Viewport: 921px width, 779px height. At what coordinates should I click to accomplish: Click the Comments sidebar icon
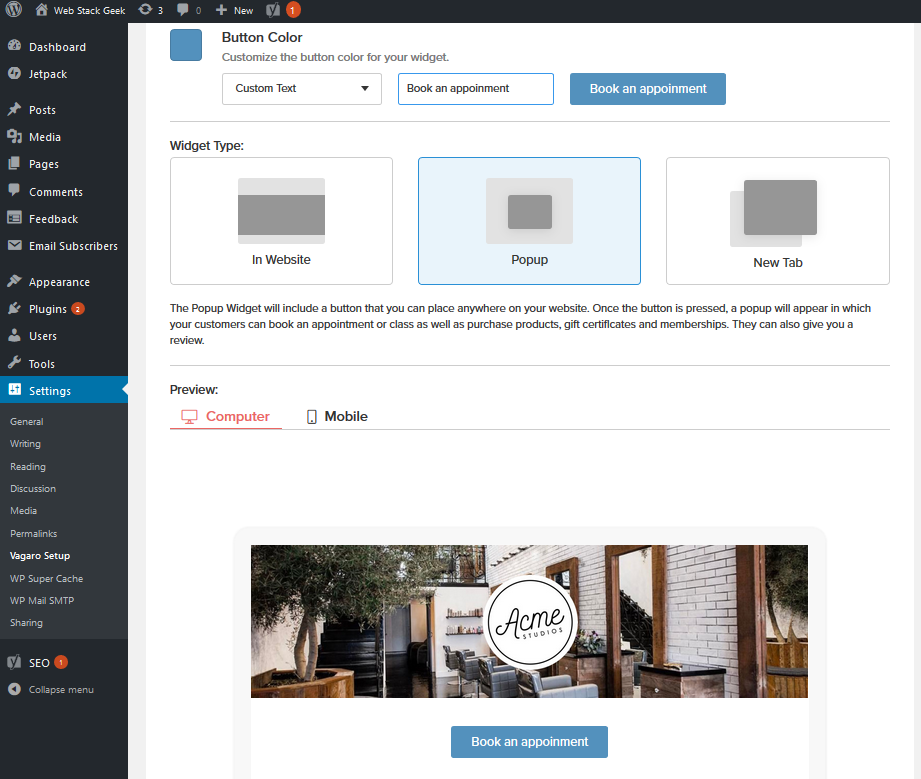[x=14, y=190]
